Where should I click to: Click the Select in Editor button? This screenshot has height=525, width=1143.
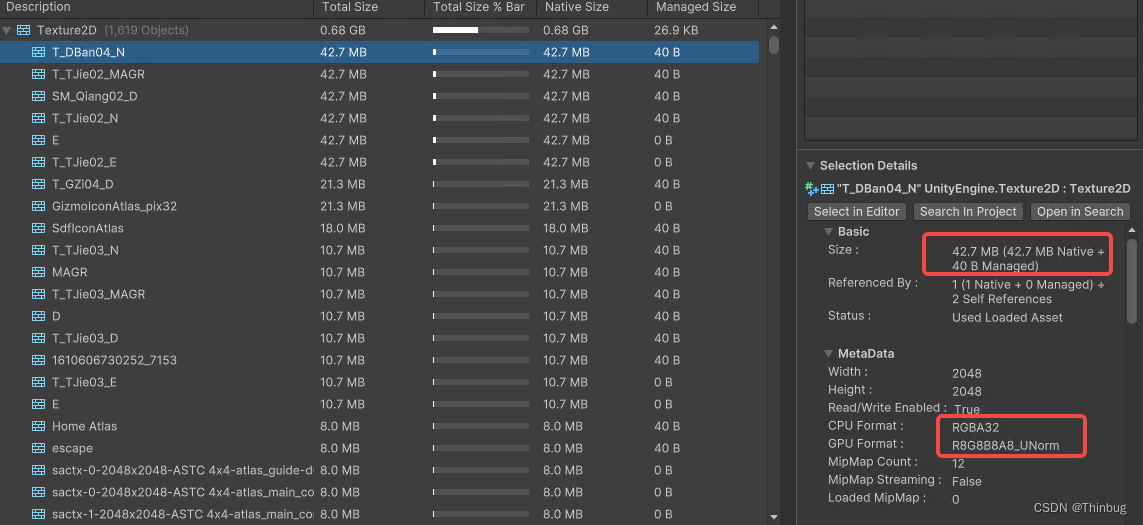coord(857,211)
